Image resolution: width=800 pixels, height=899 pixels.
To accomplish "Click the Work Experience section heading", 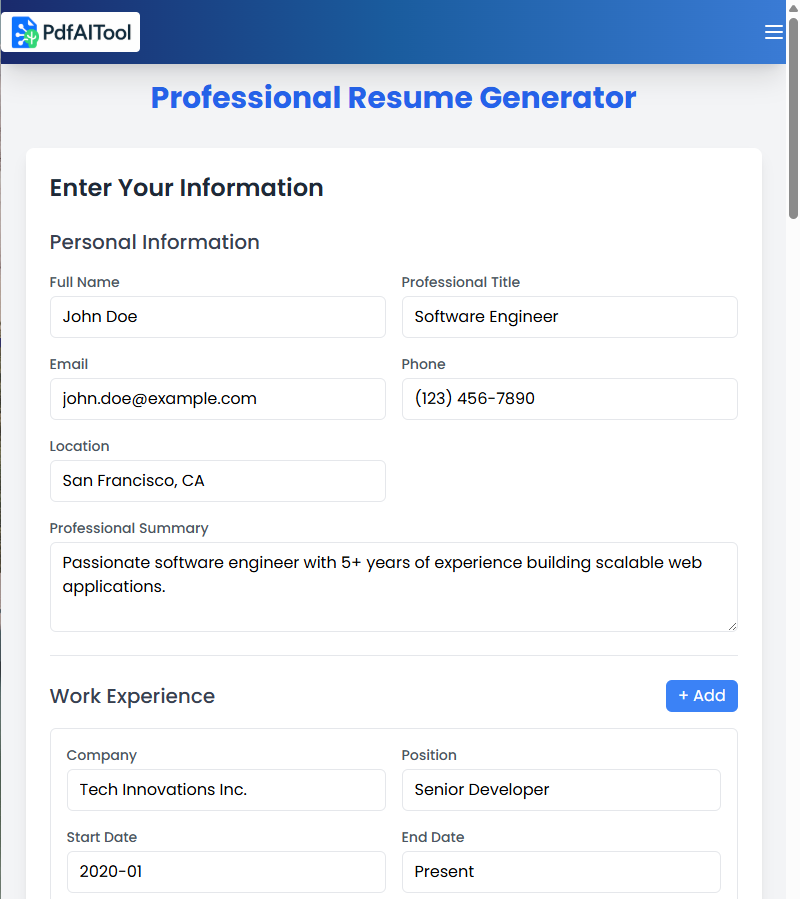I will point(132,696).
